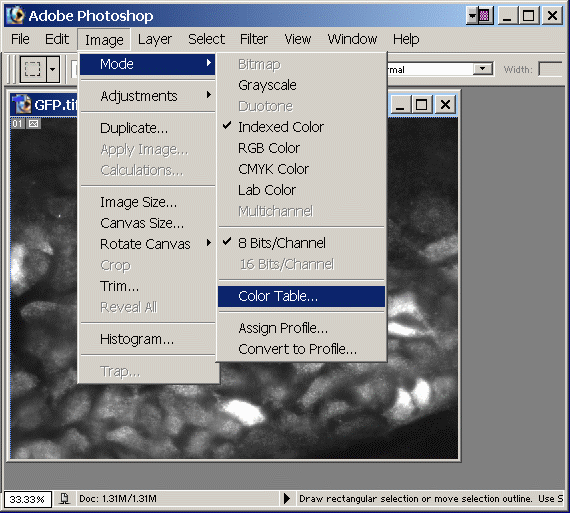Choose Canvas Size... menu item
The height and width of the screenshot is (513, 570).
click(x=148, y=223)
